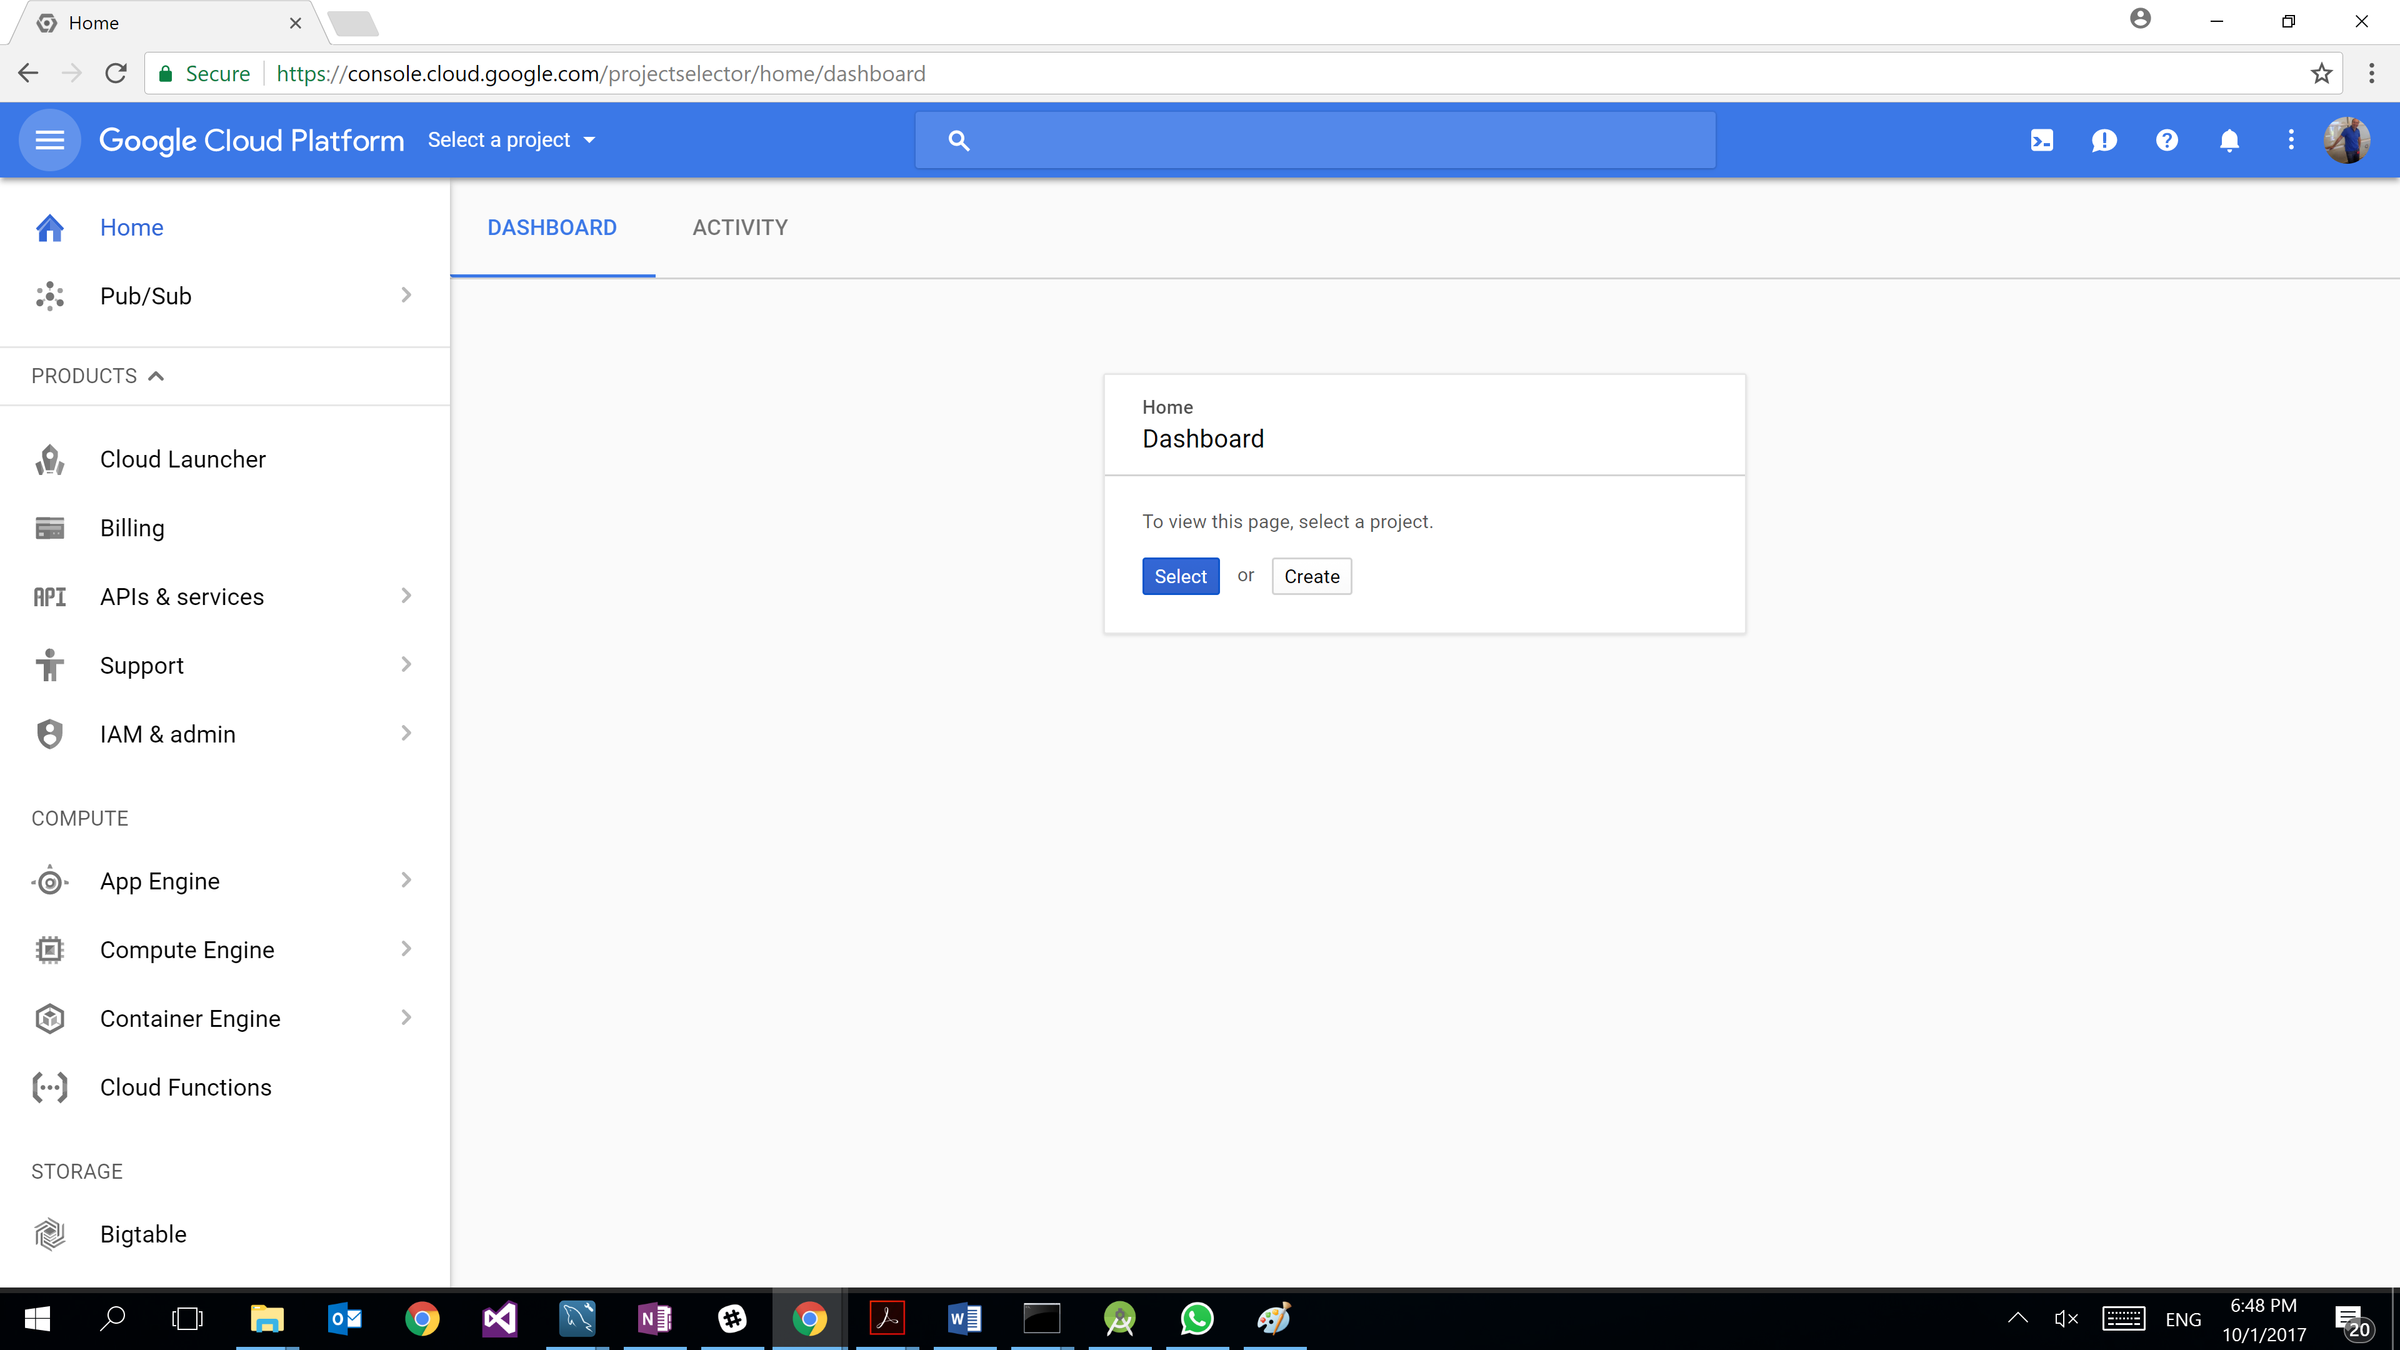2400x1350 pixels.
Task: Open WhatsApp from the taskbar
Action: (x=1197, y=1319)
